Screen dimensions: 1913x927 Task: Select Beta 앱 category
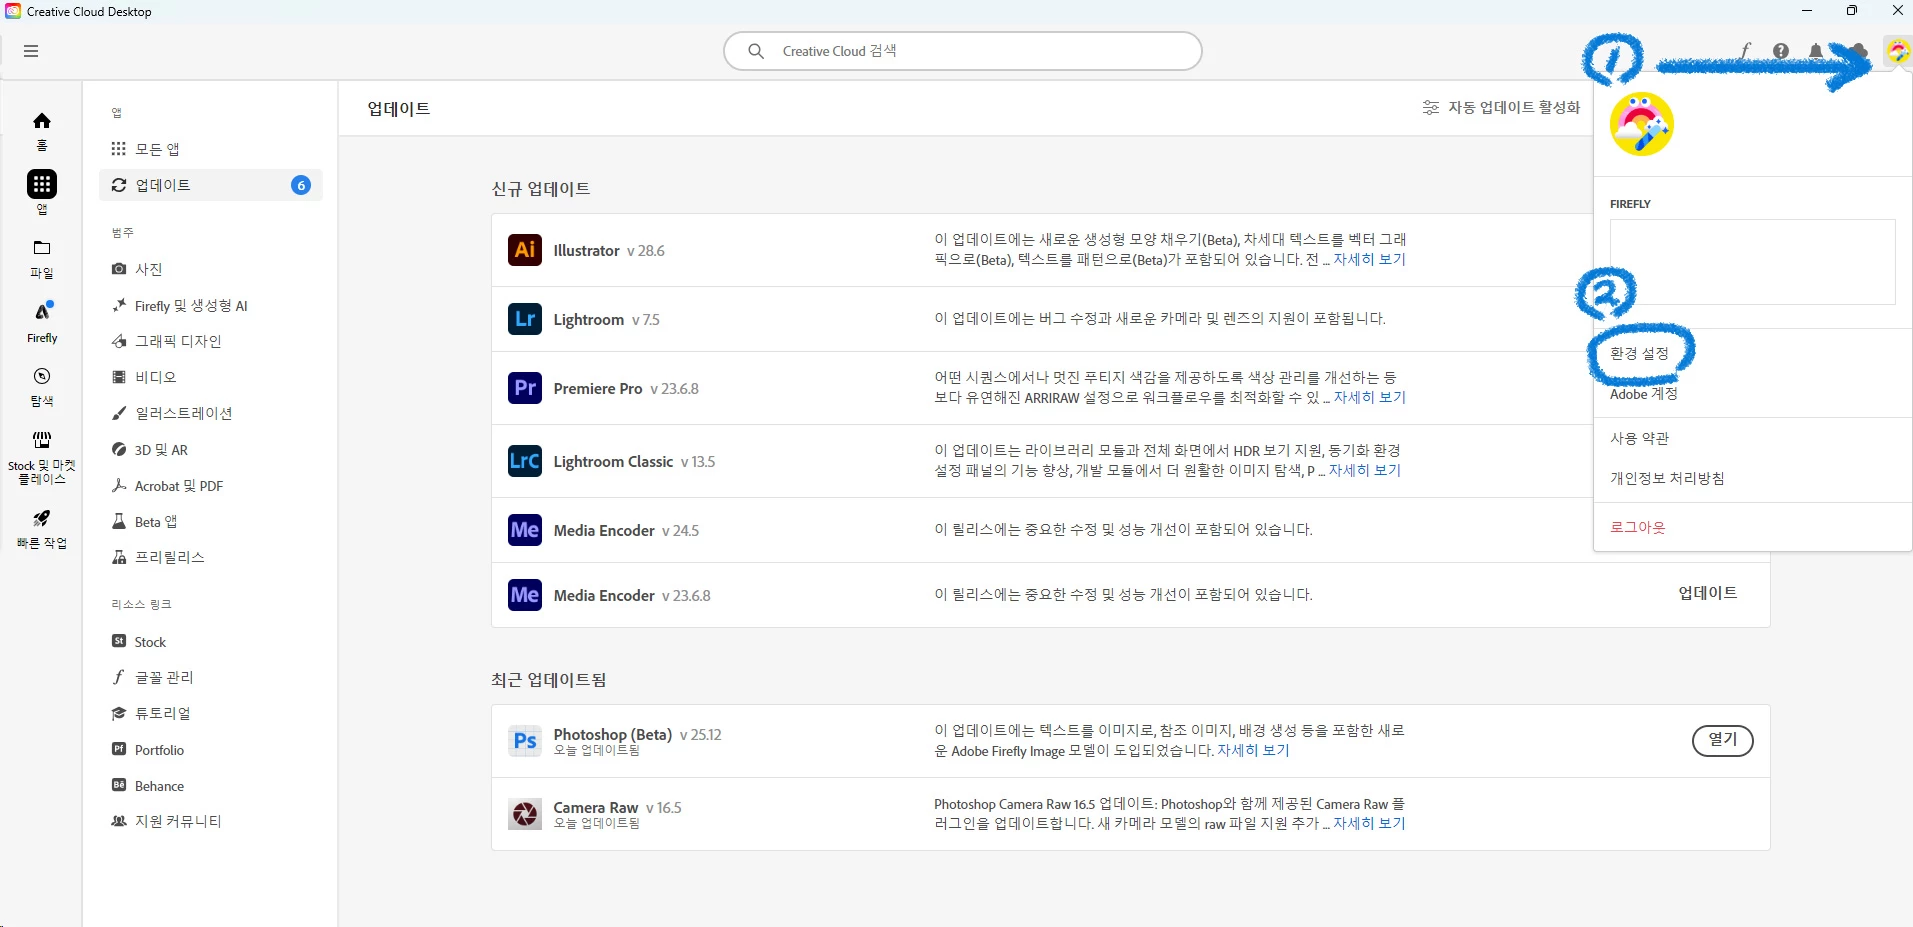pyautogui.click(x=211, y=521)
